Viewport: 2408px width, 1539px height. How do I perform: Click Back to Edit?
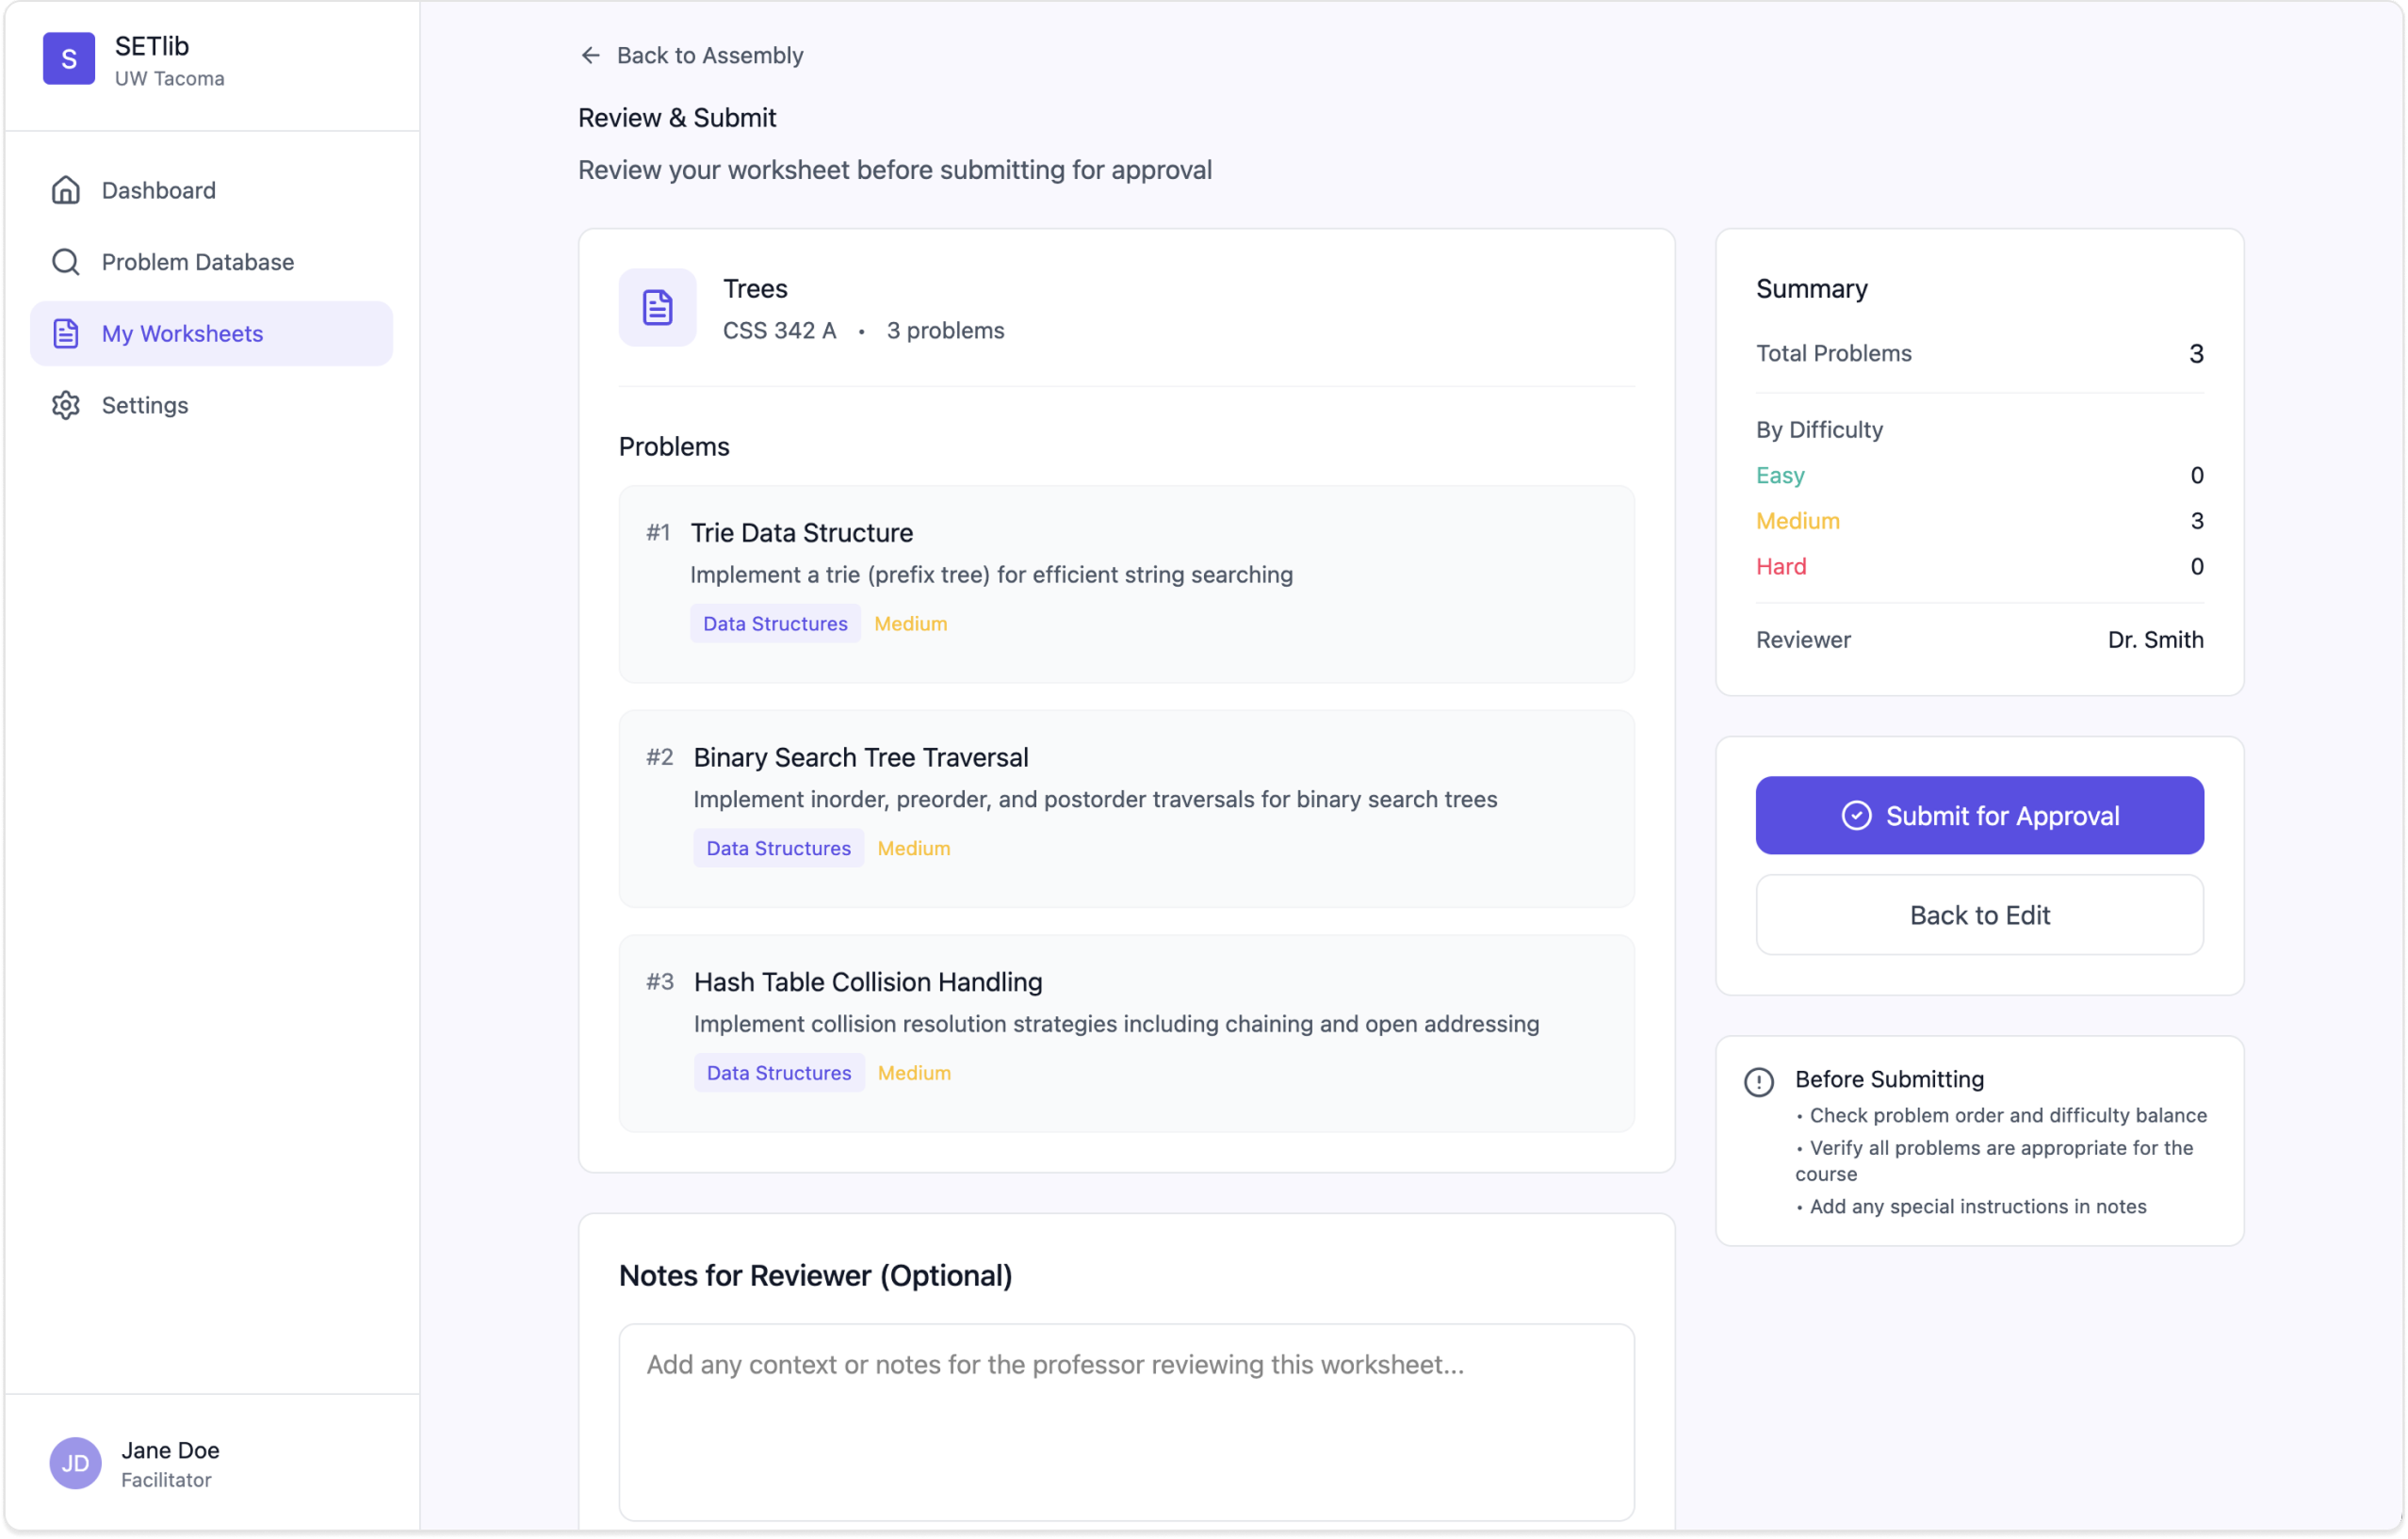(x=1979, y=914)
